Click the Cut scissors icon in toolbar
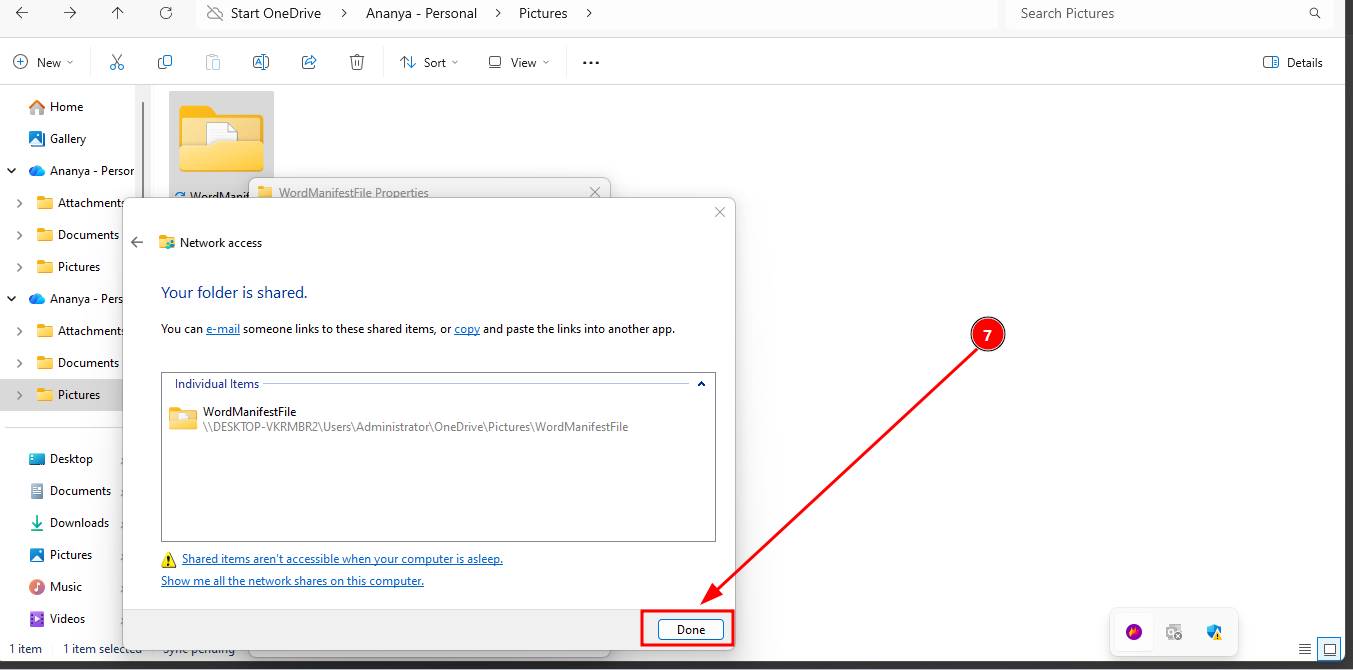Image resolution: width=1353 pixels, height=670 pixels. [117, 62]
